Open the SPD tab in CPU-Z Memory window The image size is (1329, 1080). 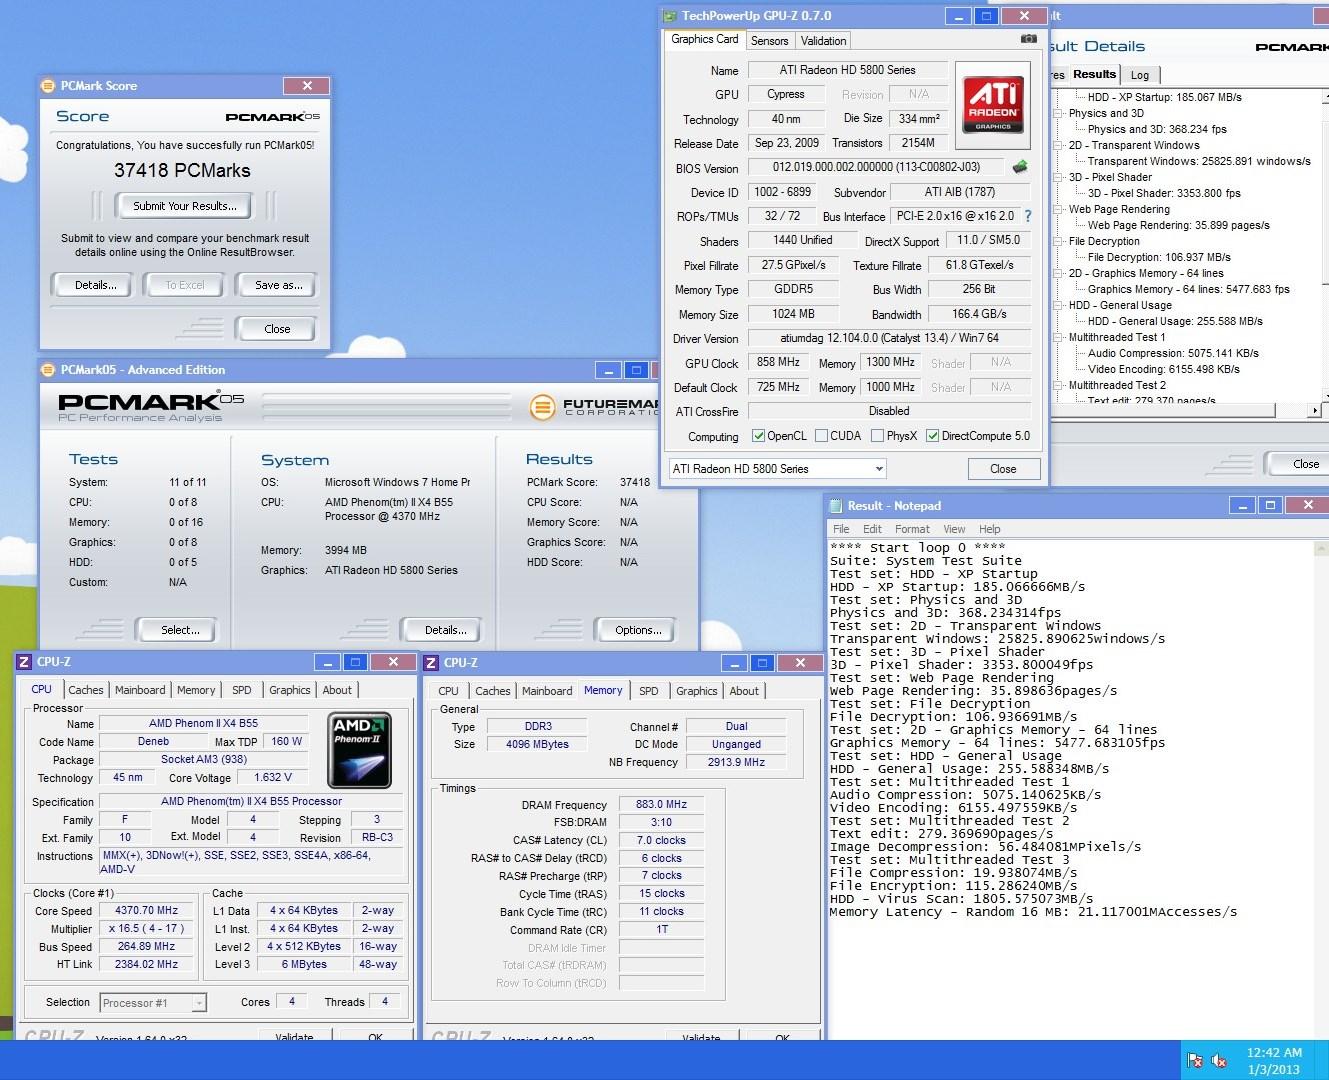649,691
